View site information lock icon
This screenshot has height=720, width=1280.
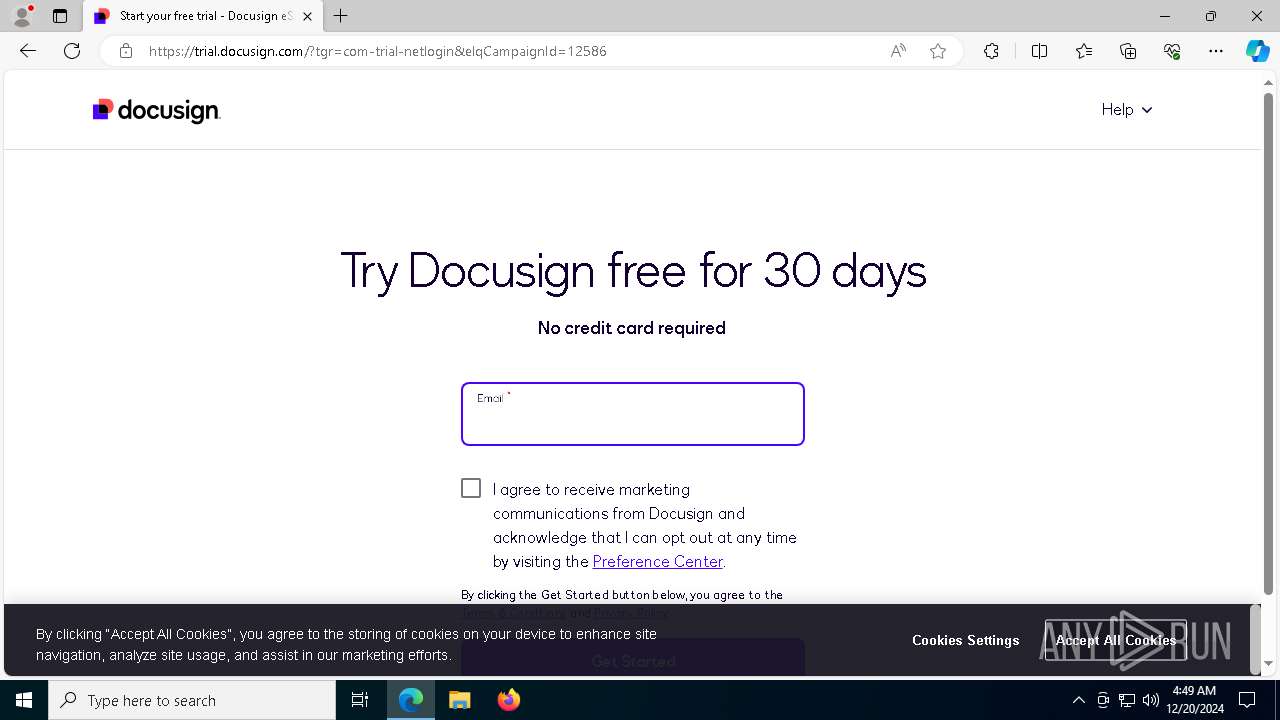[x=125, y=51]
